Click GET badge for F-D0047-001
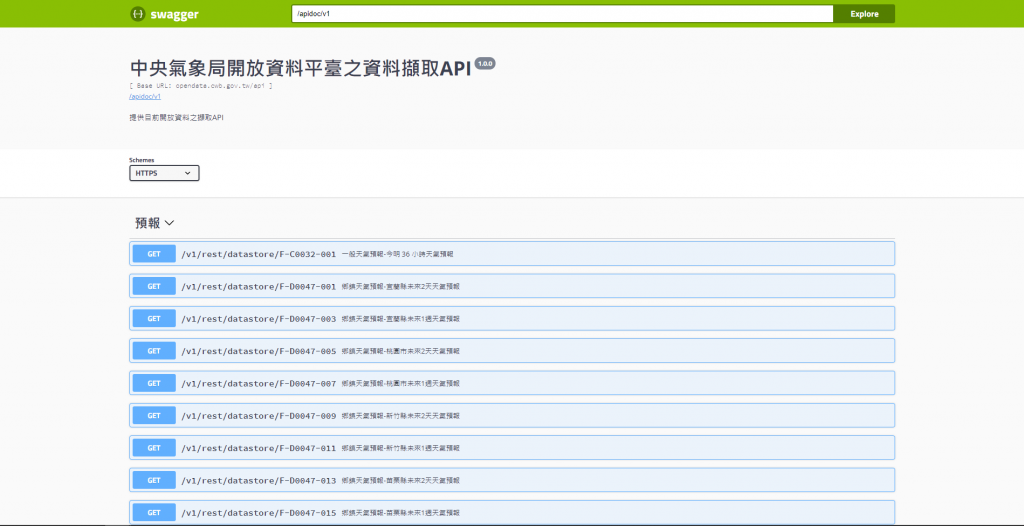Screen dimensions: 1024x526 [x=154, y=286]
